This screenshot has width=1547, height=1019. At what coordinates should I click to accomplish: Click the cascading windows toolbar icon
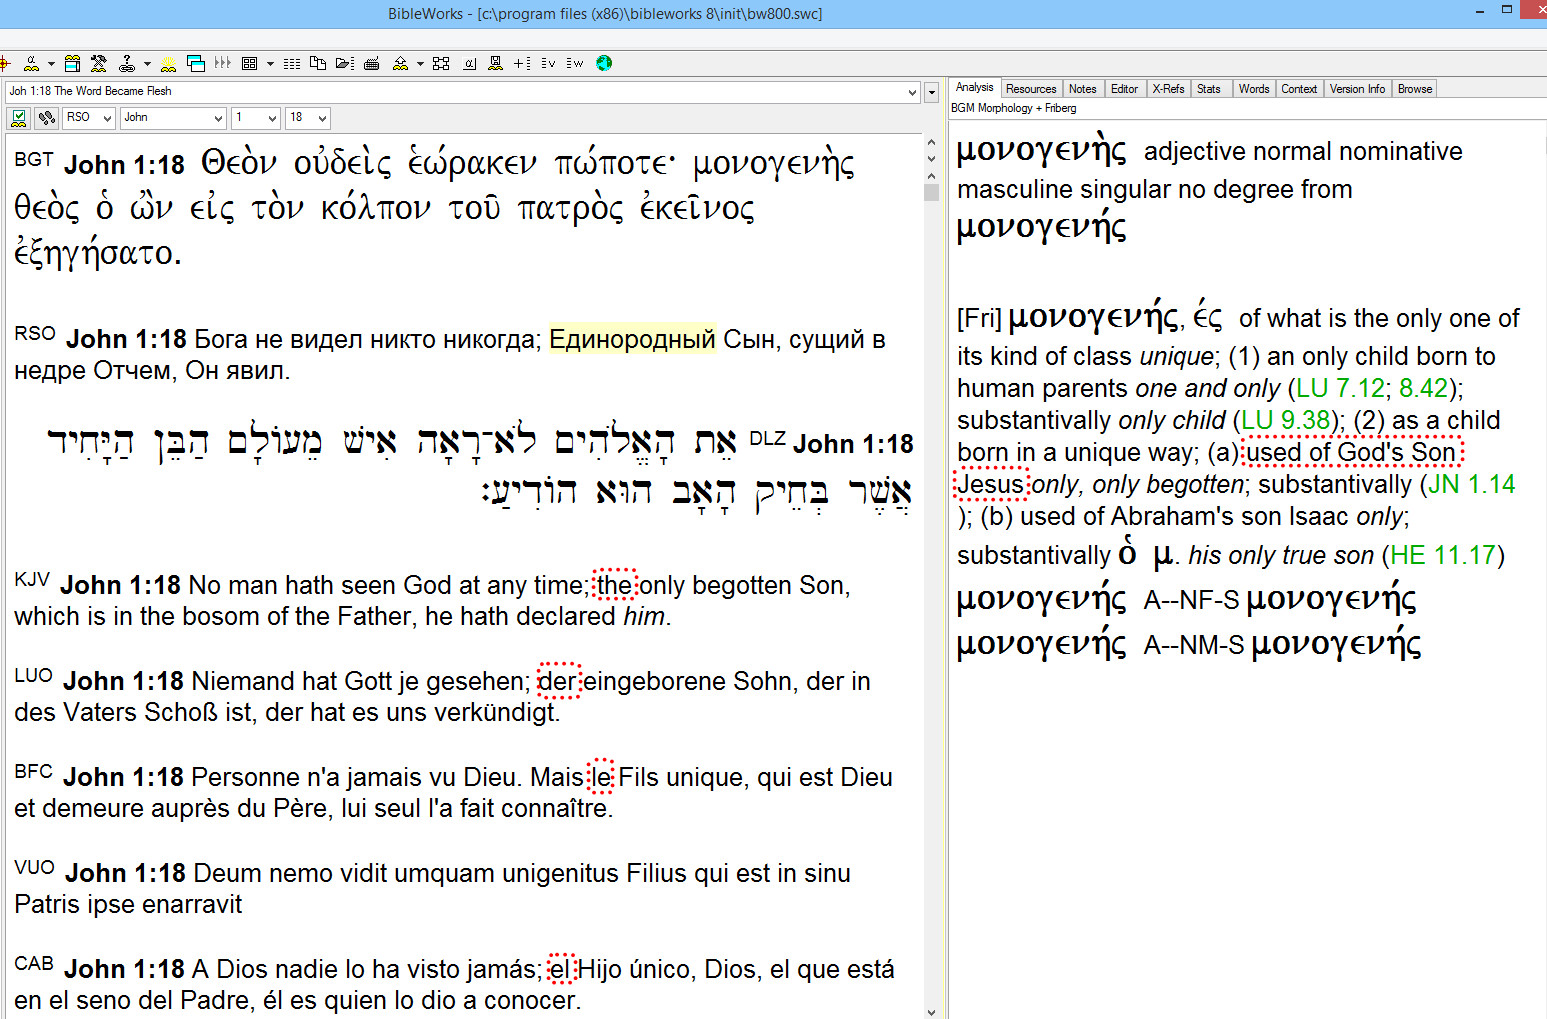click(x=196, y=63)
